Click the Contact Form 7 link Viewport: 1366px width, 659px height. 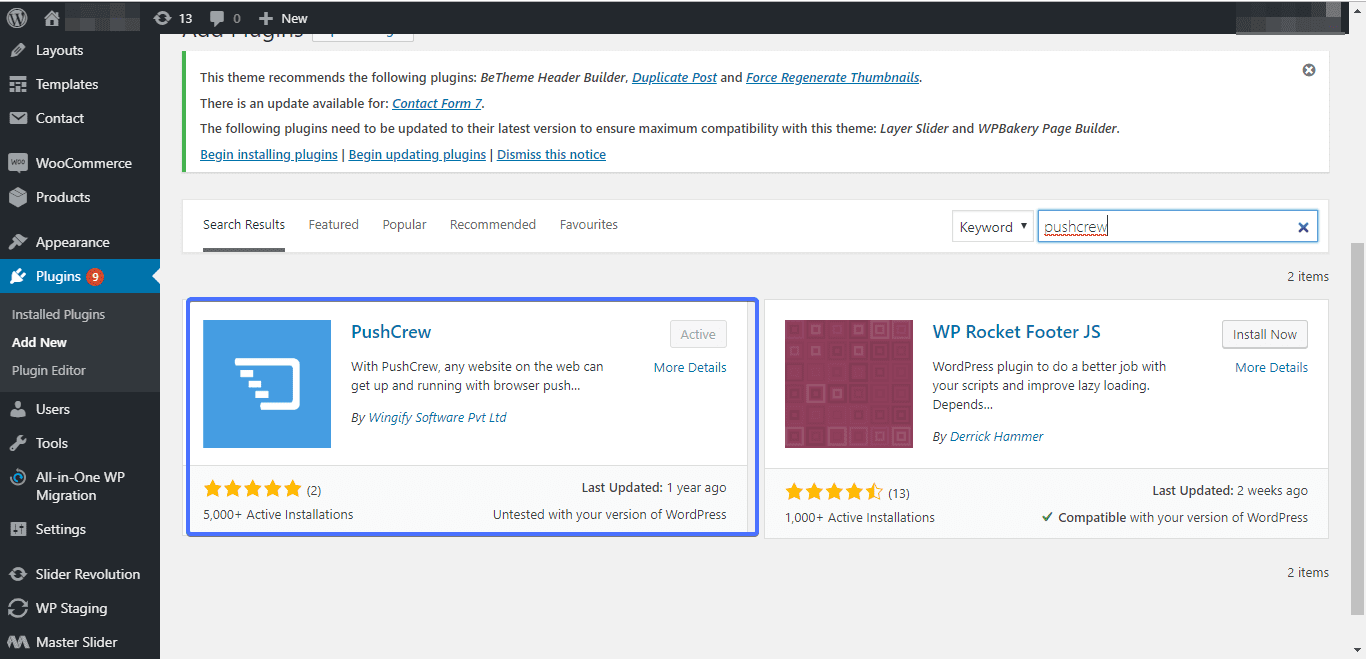point(438,103)
